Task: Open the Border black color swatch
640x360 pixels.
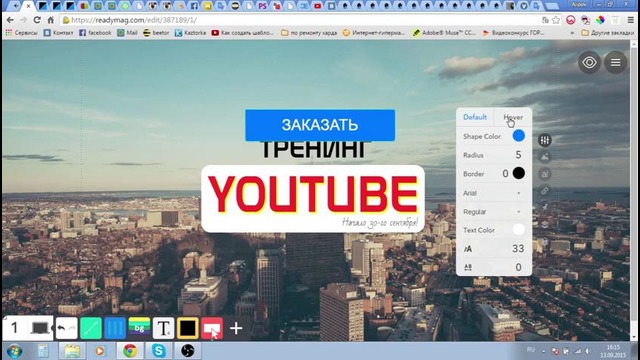Action: point(518,173)
